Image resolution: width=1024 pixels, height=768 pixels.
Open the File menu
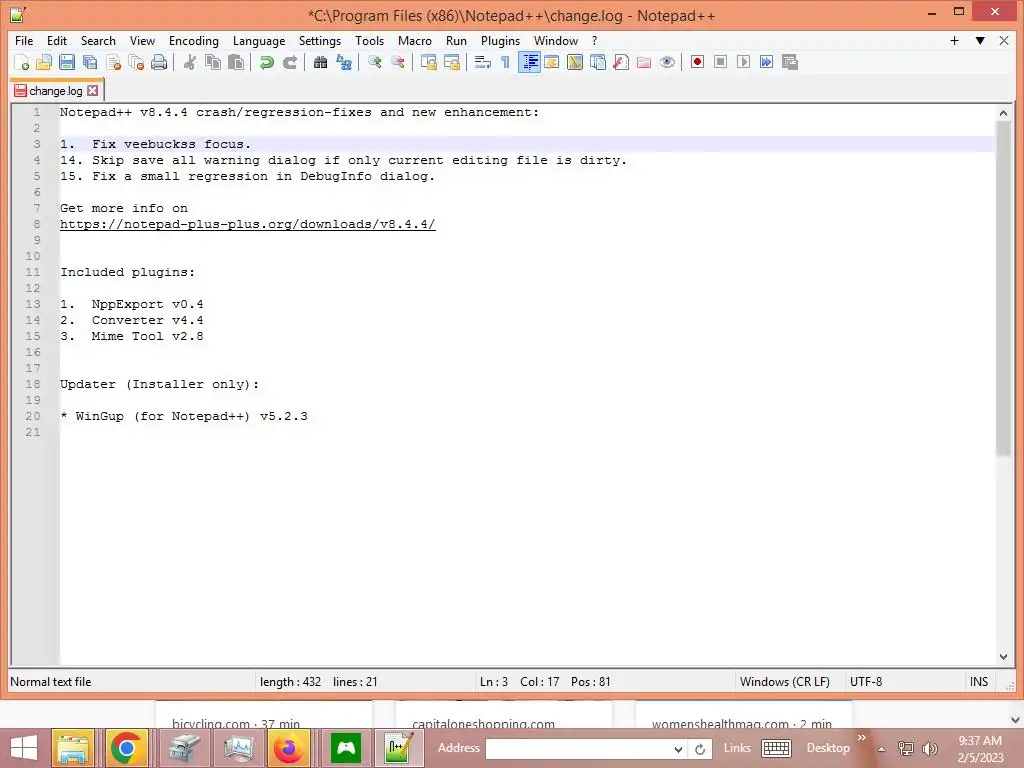tap(24, 40)
